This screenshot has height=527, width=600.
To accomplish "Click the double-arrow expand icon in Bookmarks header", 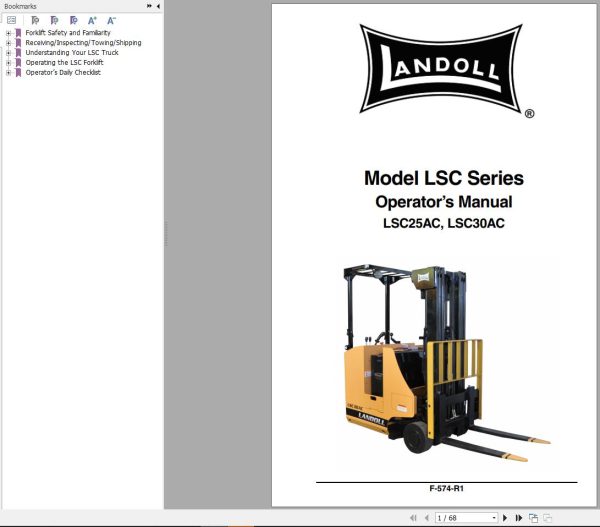I will pos(149,6).
